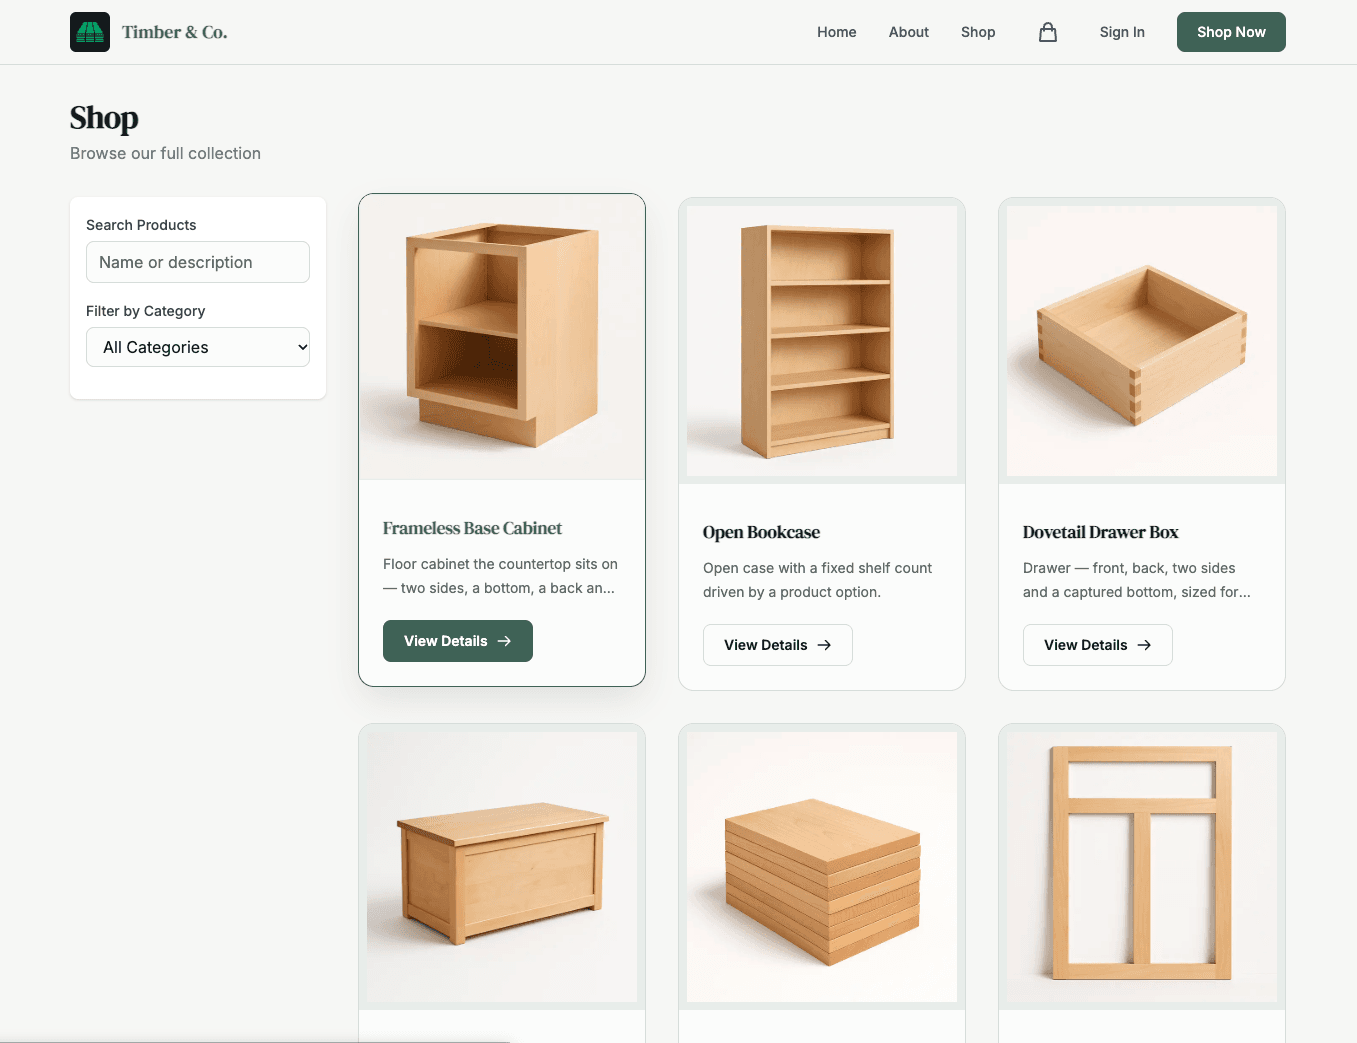This screenshot has width=1357, height=1043.
Task: Open the shopping bag cart
Action: (x=1048, y=32)
